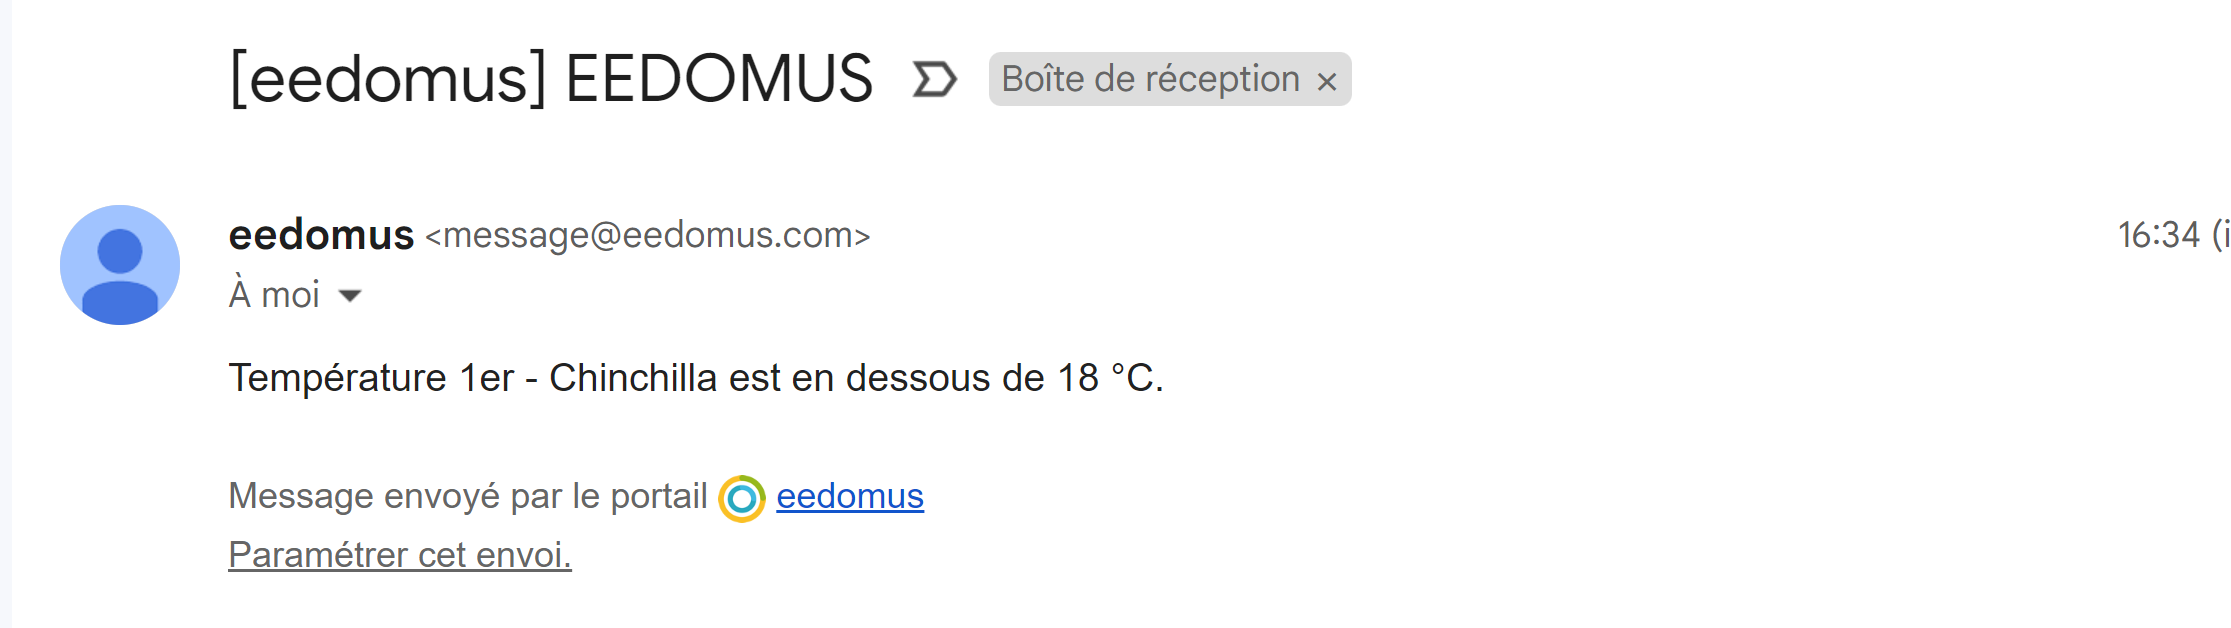Click Température 1er at the message start
Screen dimensions: 2231x628
click(x=371, y=378)
